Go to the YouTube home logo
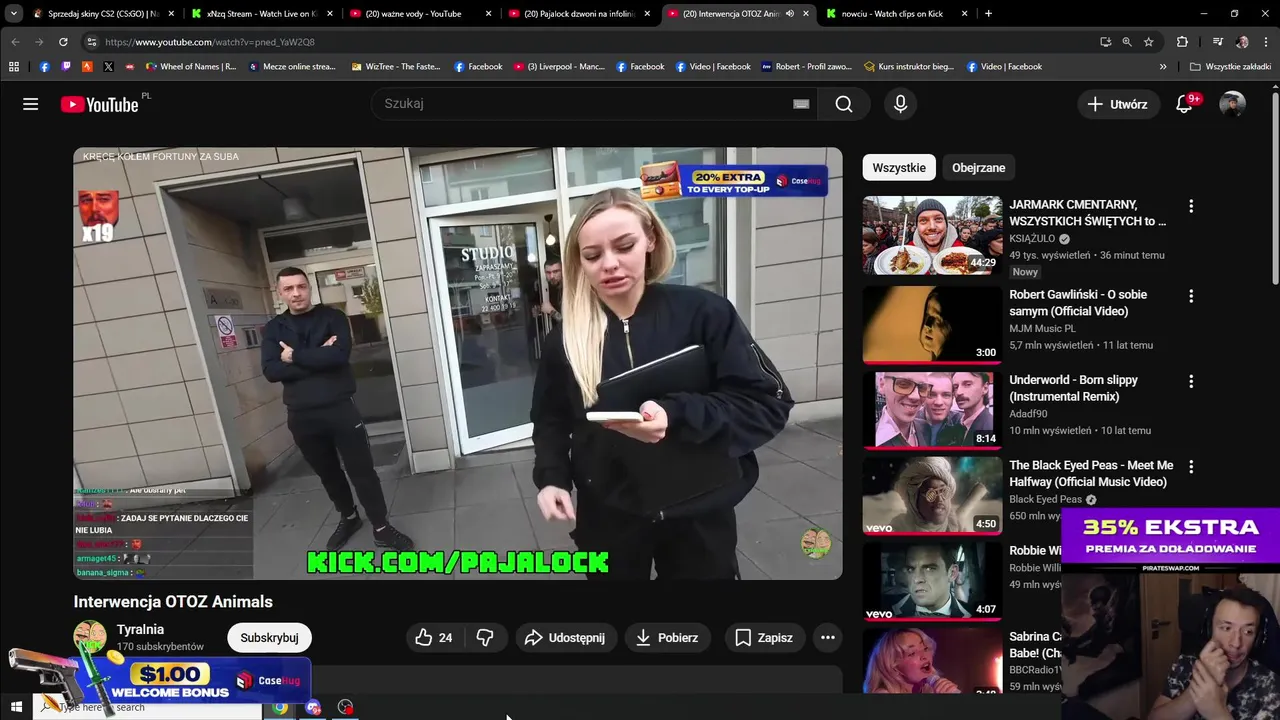The image size is (1280, 720). pos(99,104)
